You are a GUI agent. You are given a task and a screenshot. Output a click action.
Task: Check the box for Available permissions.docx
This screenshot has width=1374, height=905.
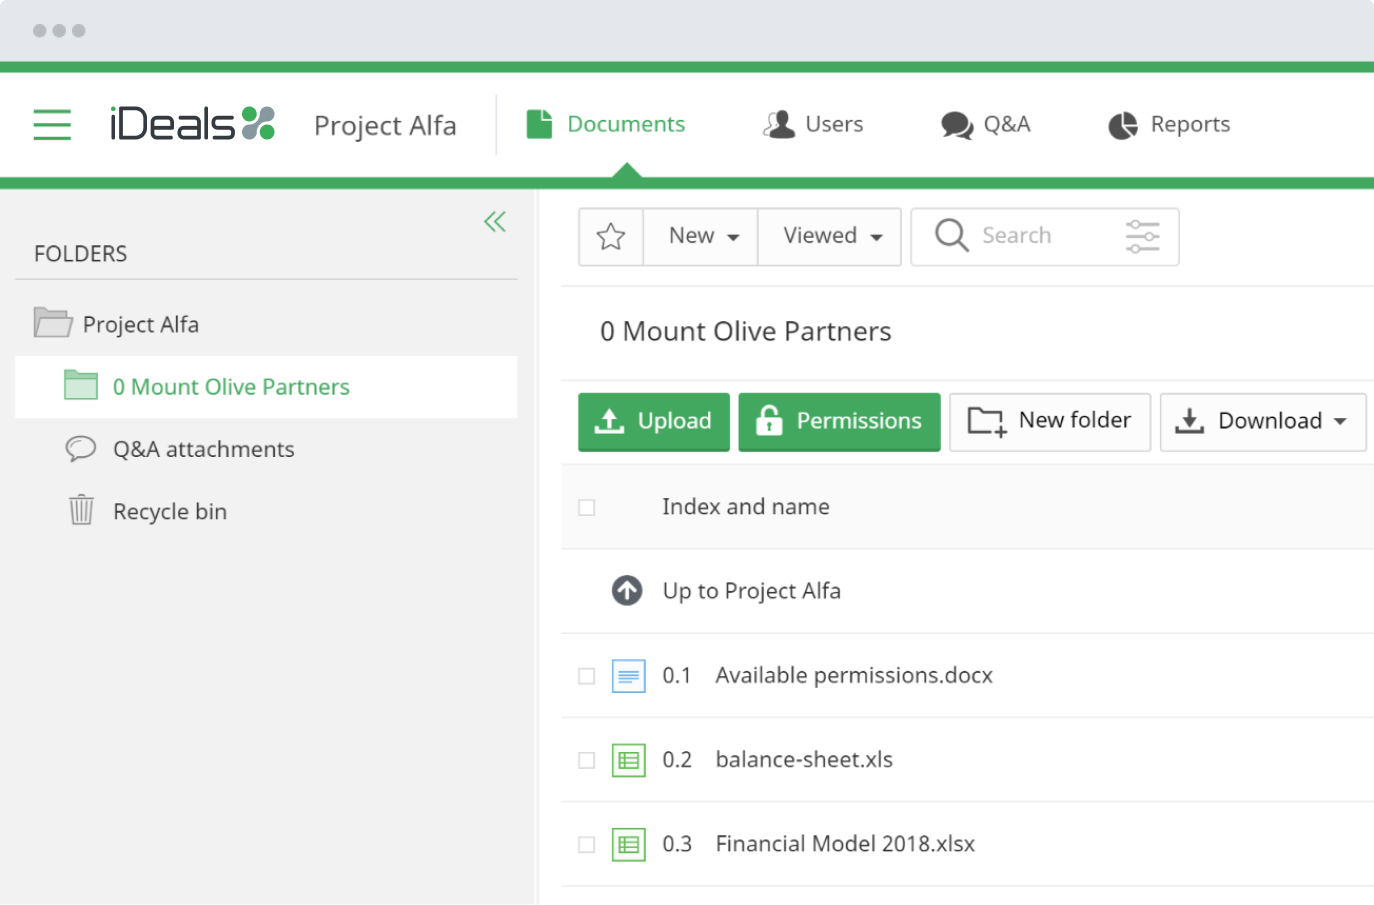click(587, 676)
